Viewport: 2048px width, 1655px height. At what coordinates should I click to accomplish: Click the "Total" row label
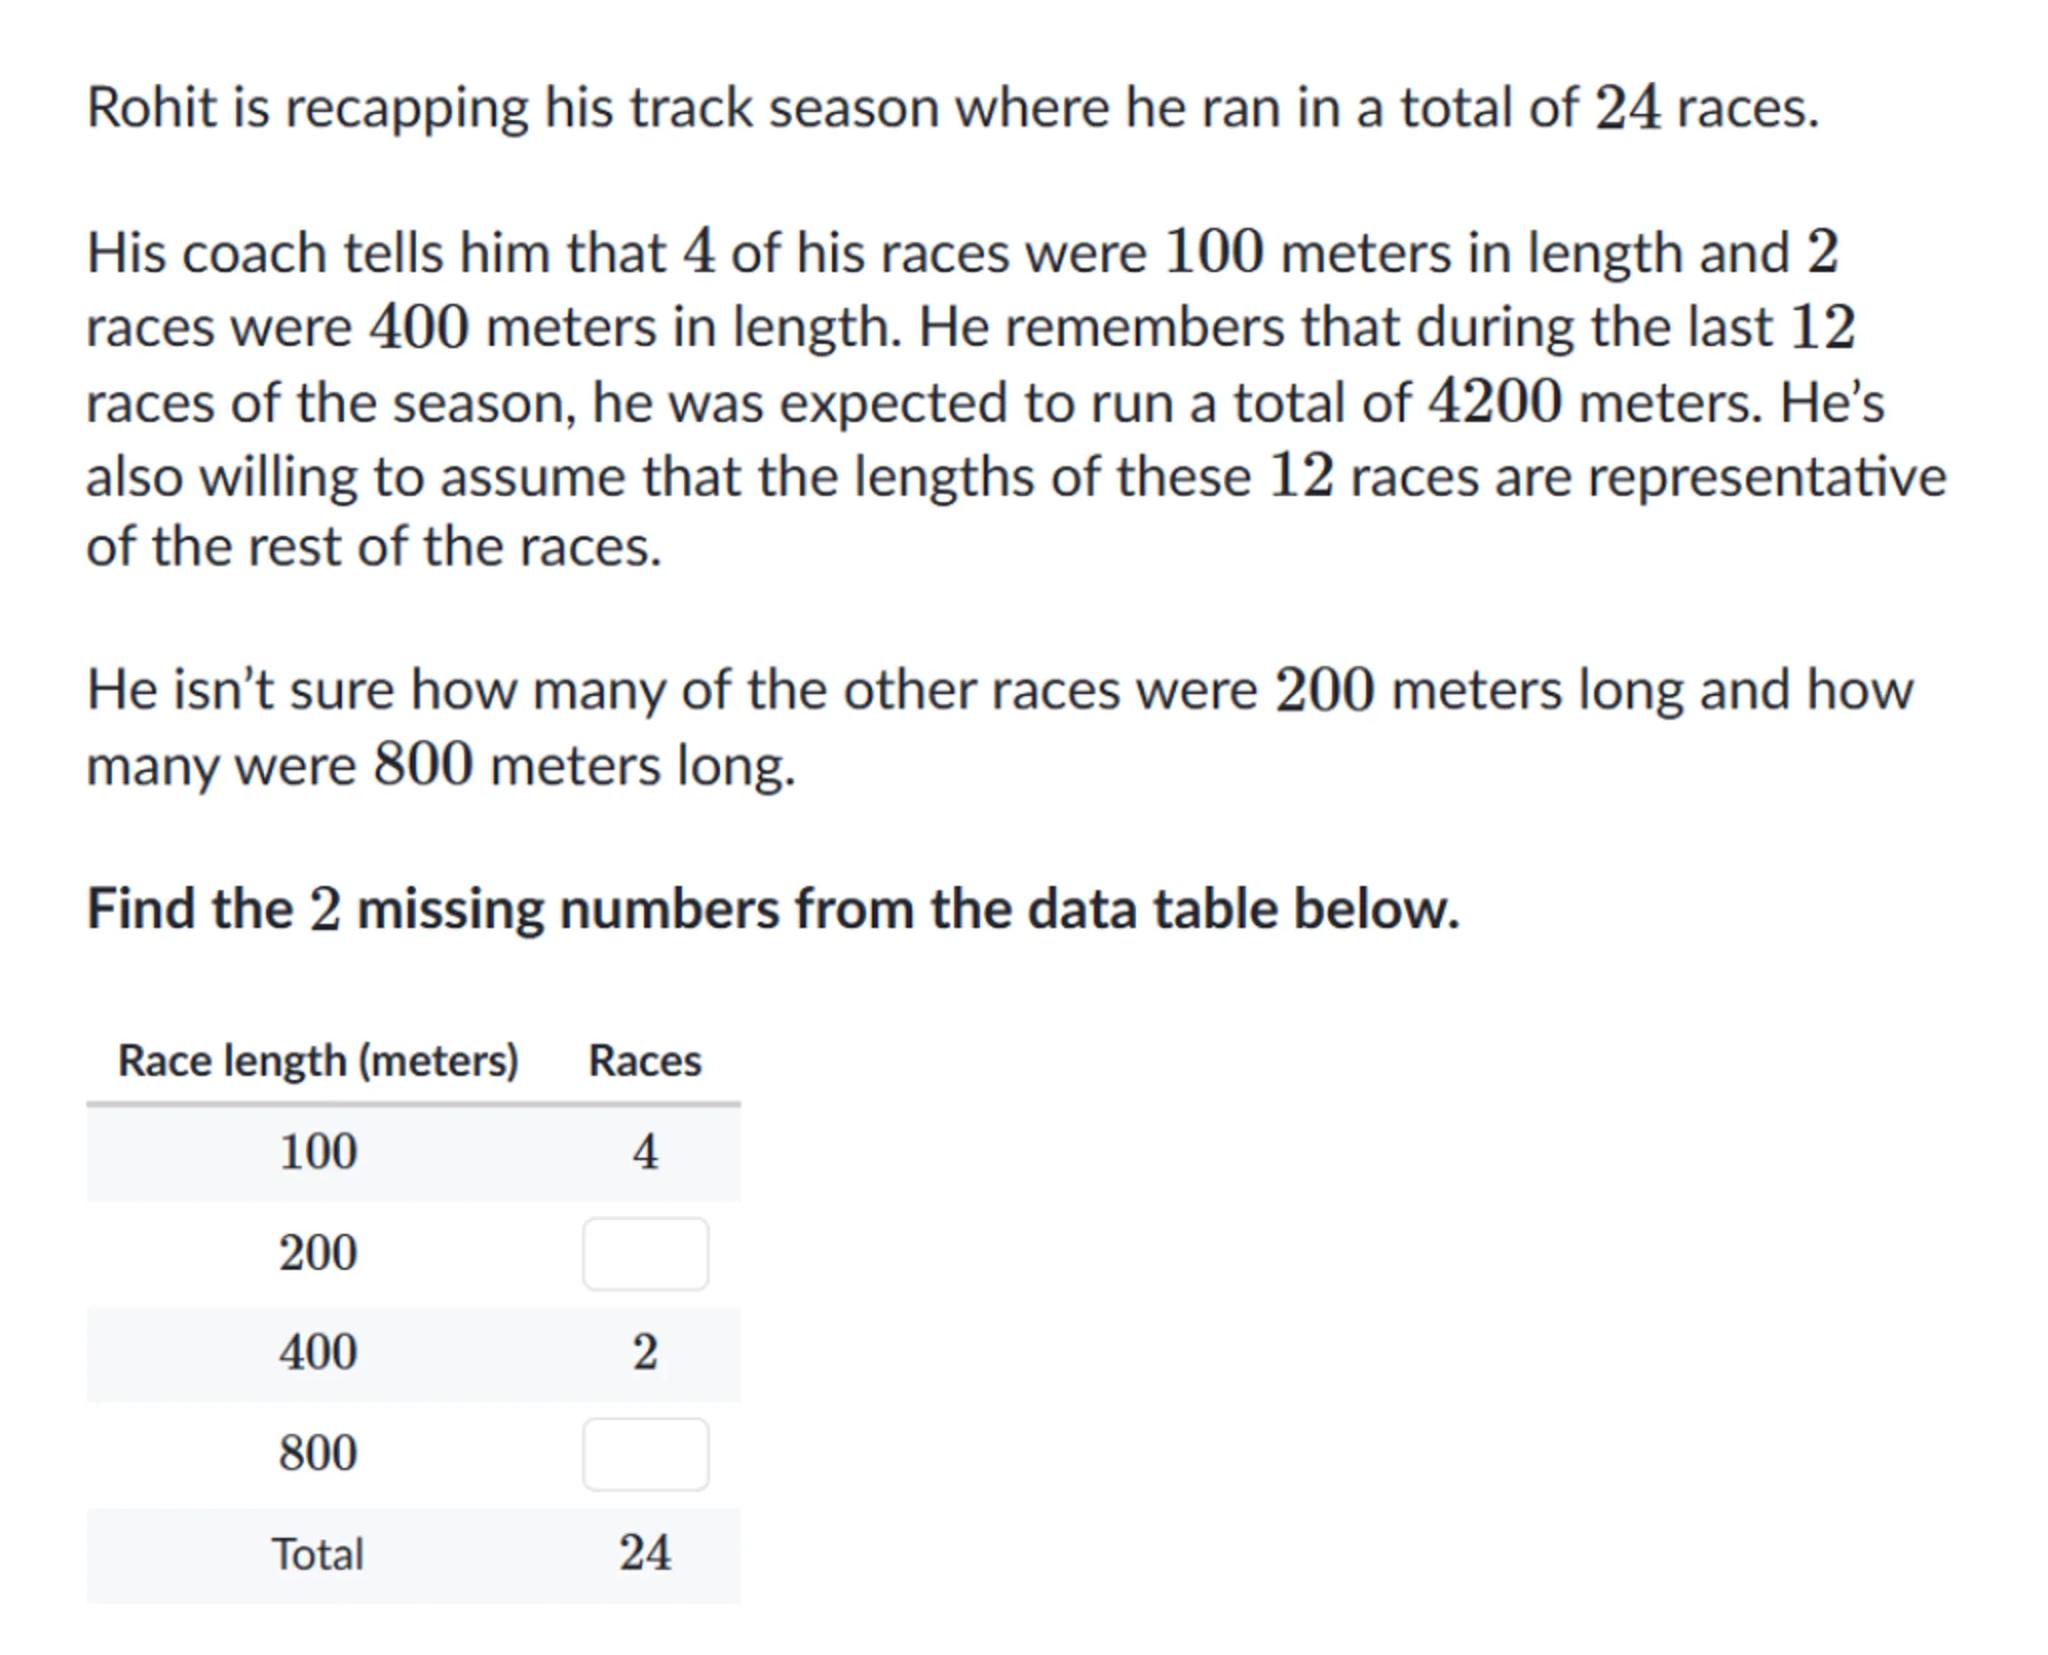click(318, 1554)
